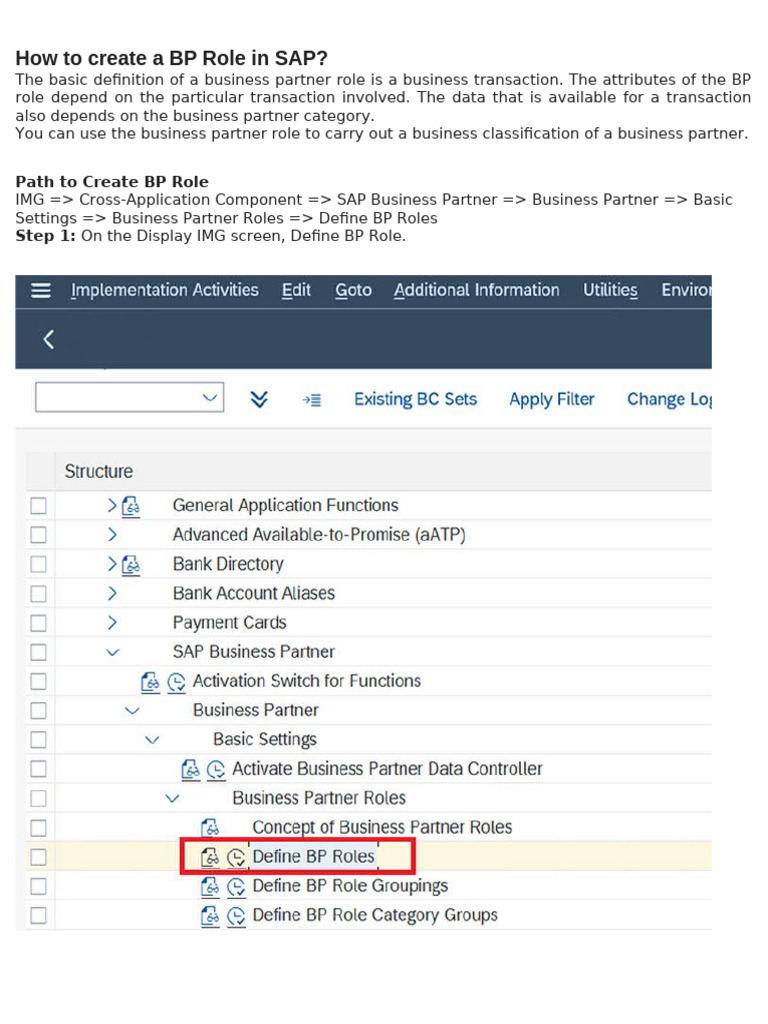Execute activity icon for Define BP Roles
768x1024 pixels.
coord(236,857)
